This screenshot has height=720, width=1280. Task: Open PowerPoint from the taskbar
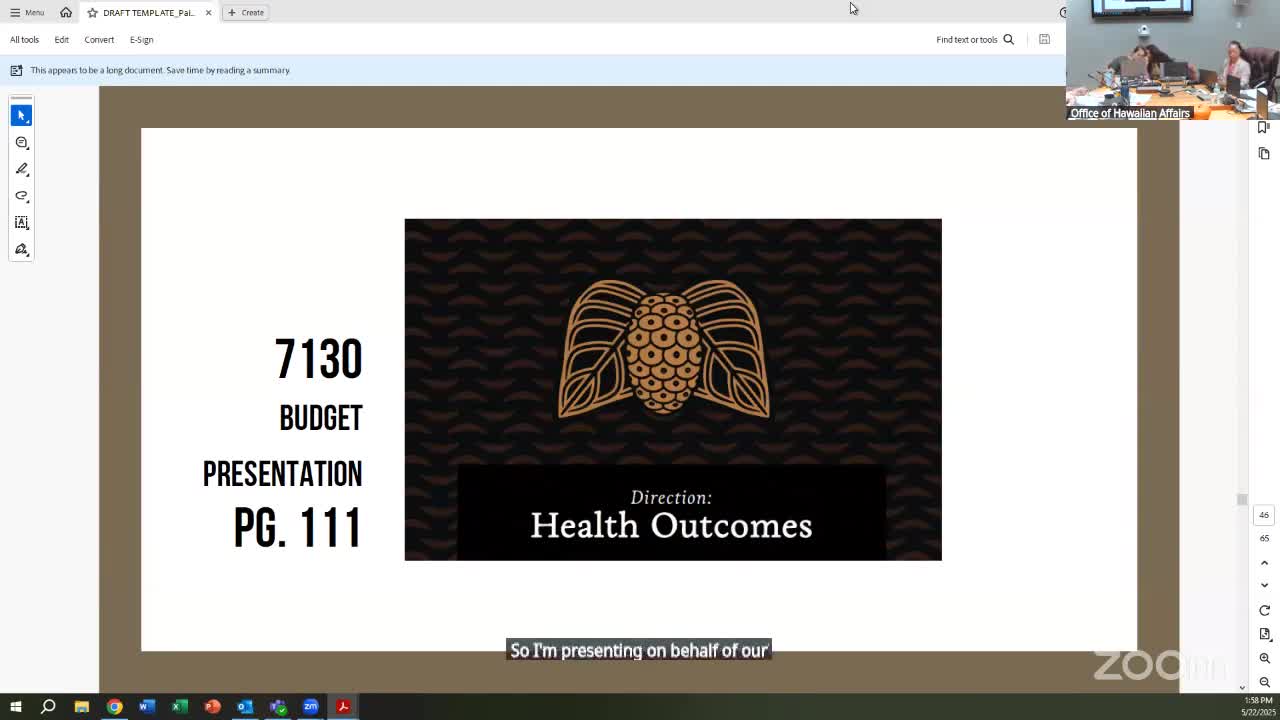click(212, 707)
